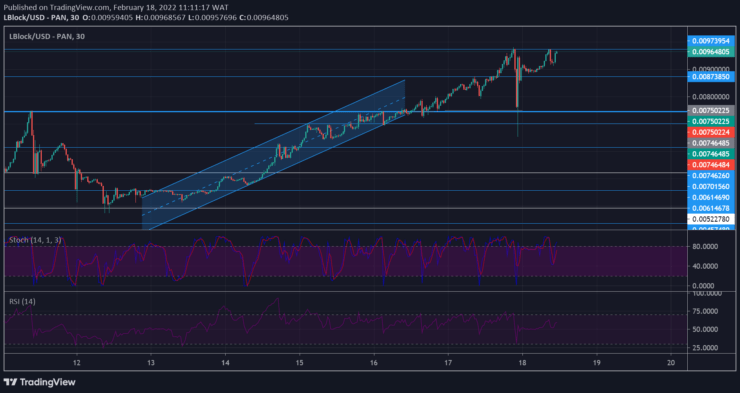Select the blue 0.00701560 price label
This screenshot has width=740, height=393.
coord(711,186)
